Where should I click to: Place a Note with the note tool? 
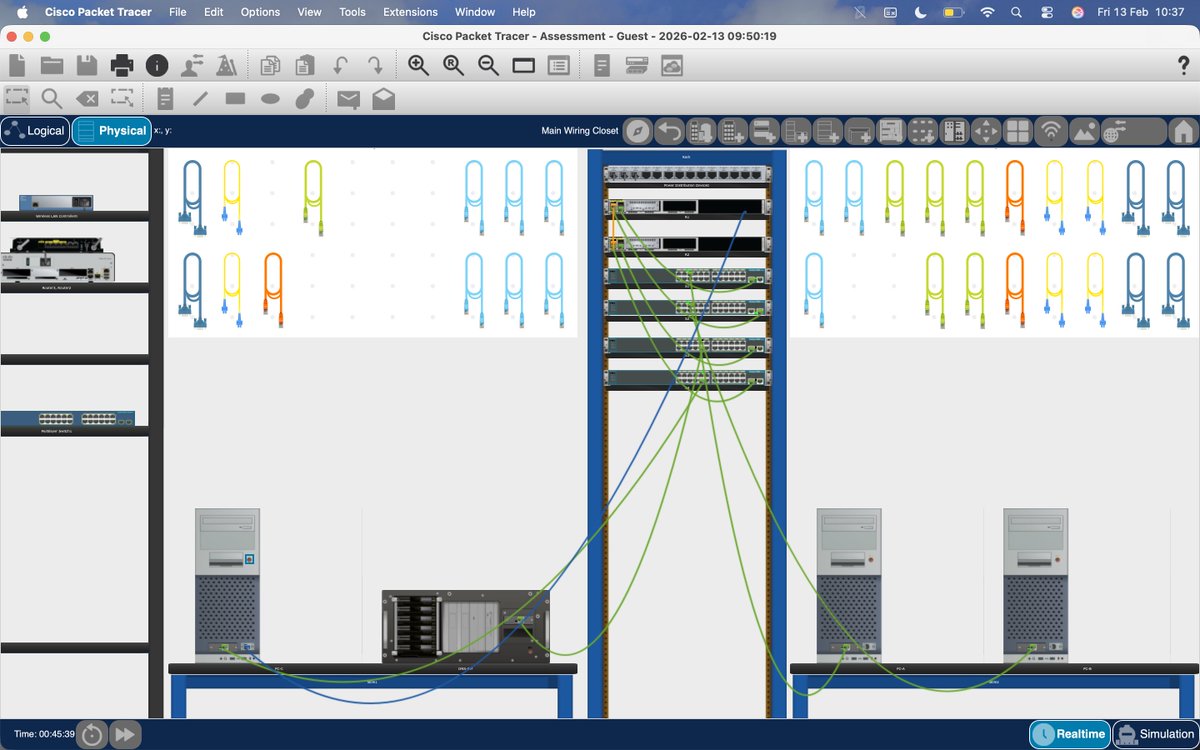(166, 99)
